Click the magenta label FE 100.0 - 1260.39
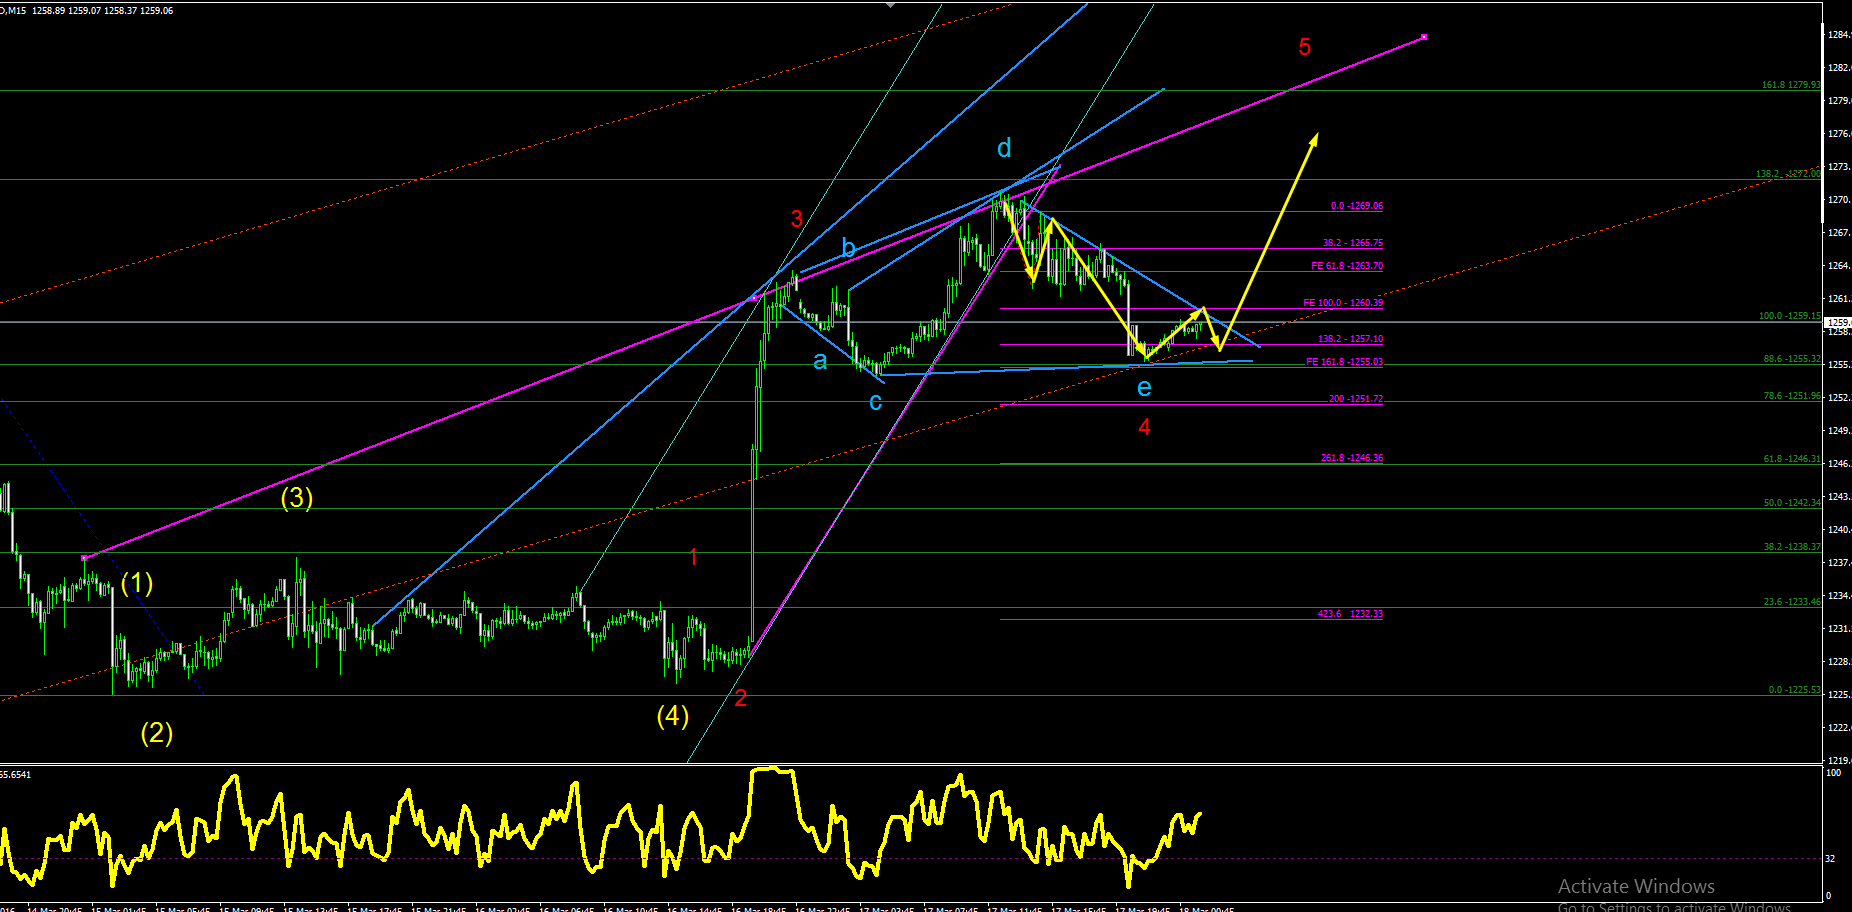 [1343, 303]
